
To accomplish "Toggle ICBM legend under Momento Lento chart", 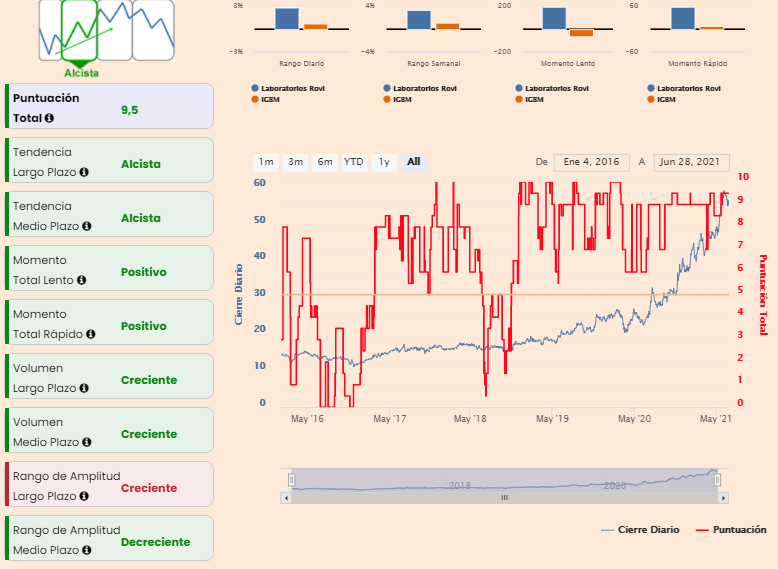I will (529, 100).
